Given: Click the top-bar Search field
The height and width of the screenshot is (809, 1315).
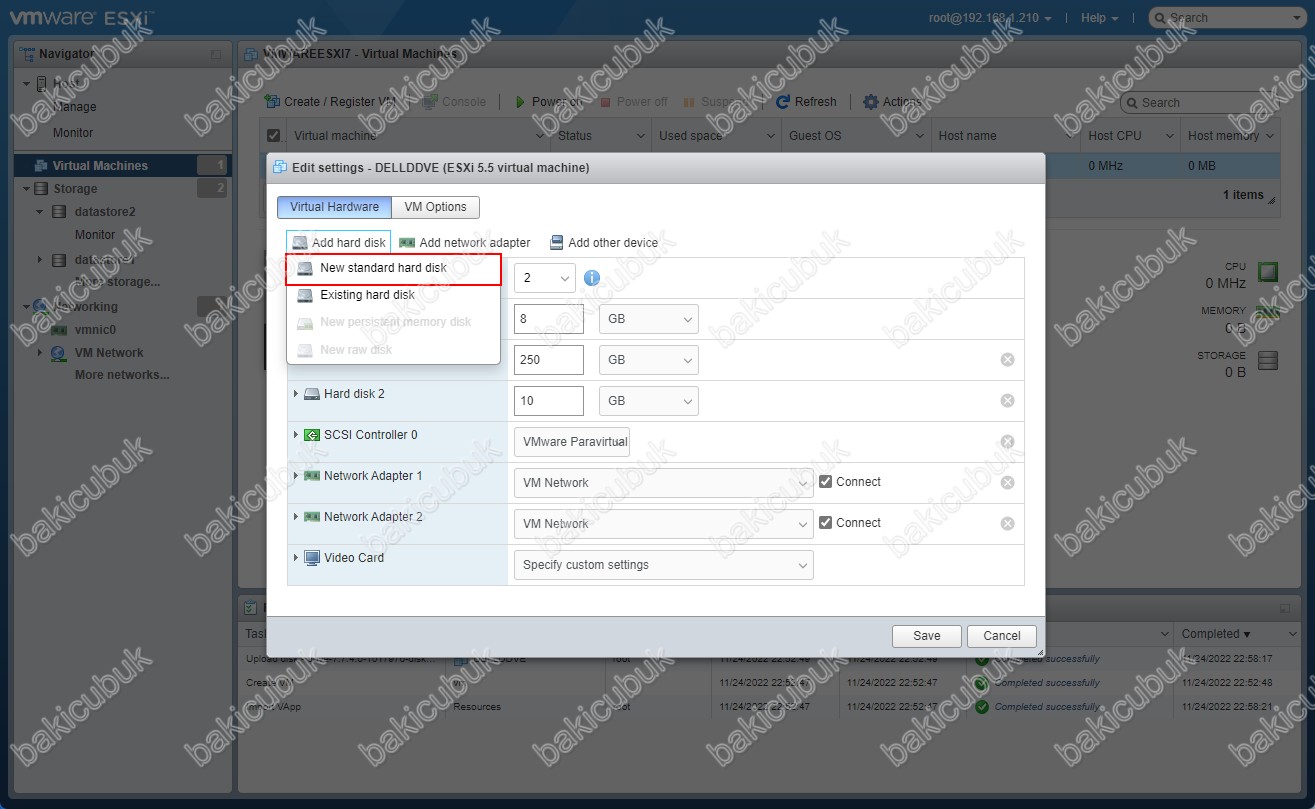Looking at the screenshot, I should [1225, 18].
